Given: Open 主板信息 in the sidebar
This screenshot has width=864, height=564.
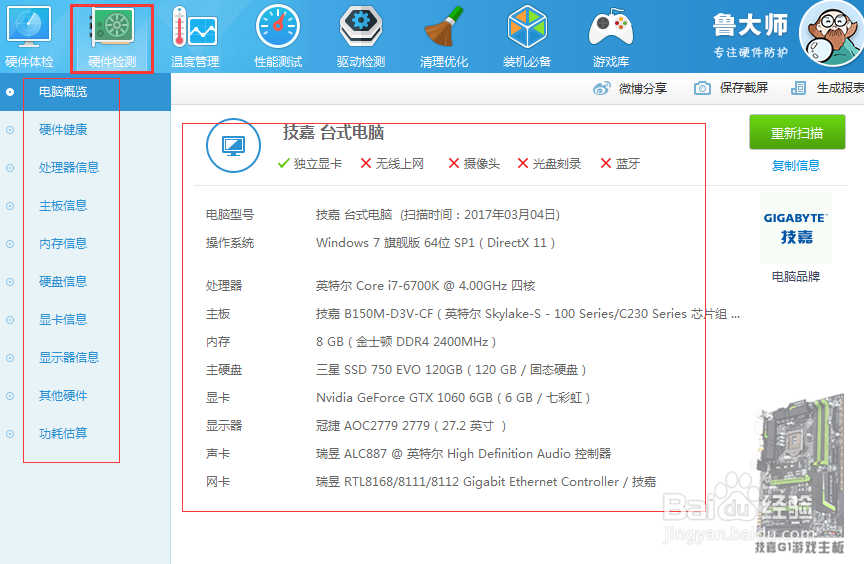Looking at the screenshot, I should [x=63, y=206].
